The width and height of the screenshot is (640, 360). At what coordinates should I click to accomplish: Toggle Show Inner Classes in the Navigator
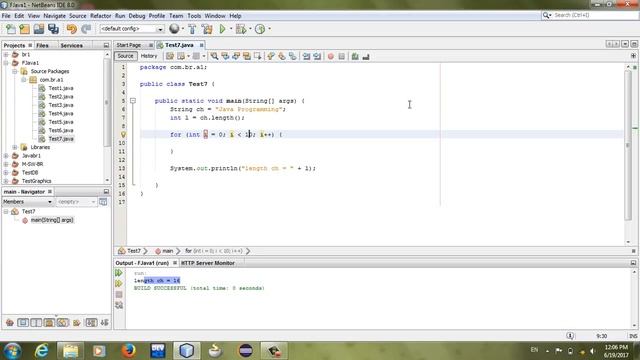pyautogui.click(x=62, y=323)
